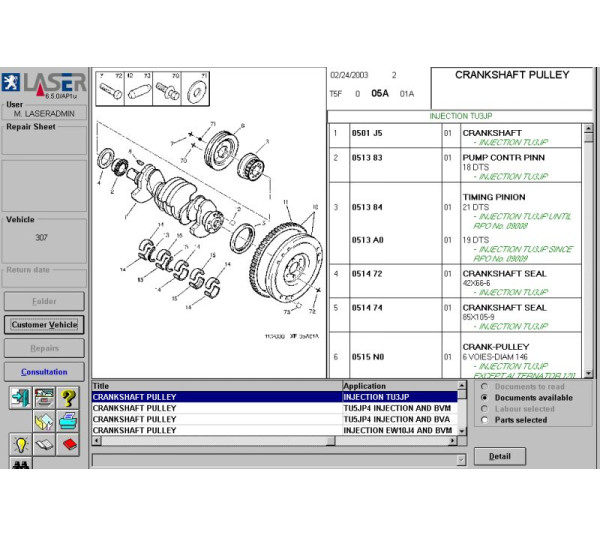Image resolution: width=600 pixels, height=536 pixels.
Task: Click the red closed book icon
Action: pos(69,444)
